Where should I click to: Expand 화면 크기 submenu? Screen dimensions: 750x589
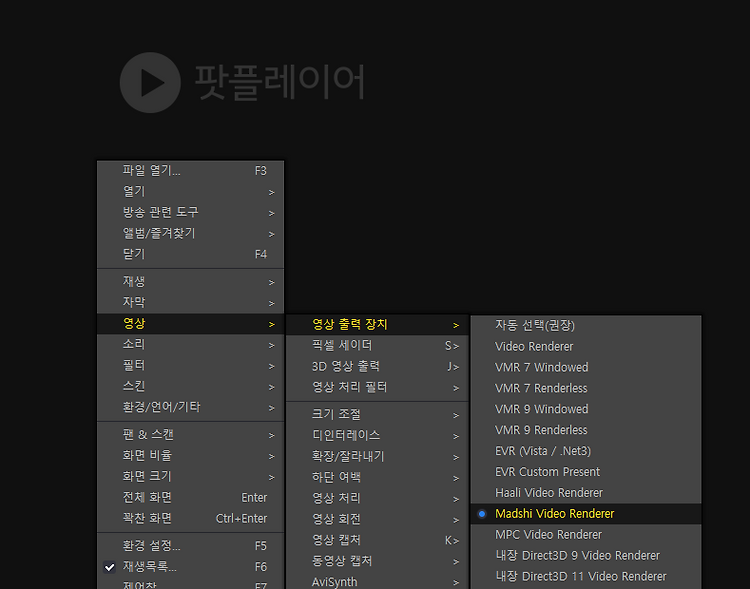pyautogui.click(x=190, y=477)
